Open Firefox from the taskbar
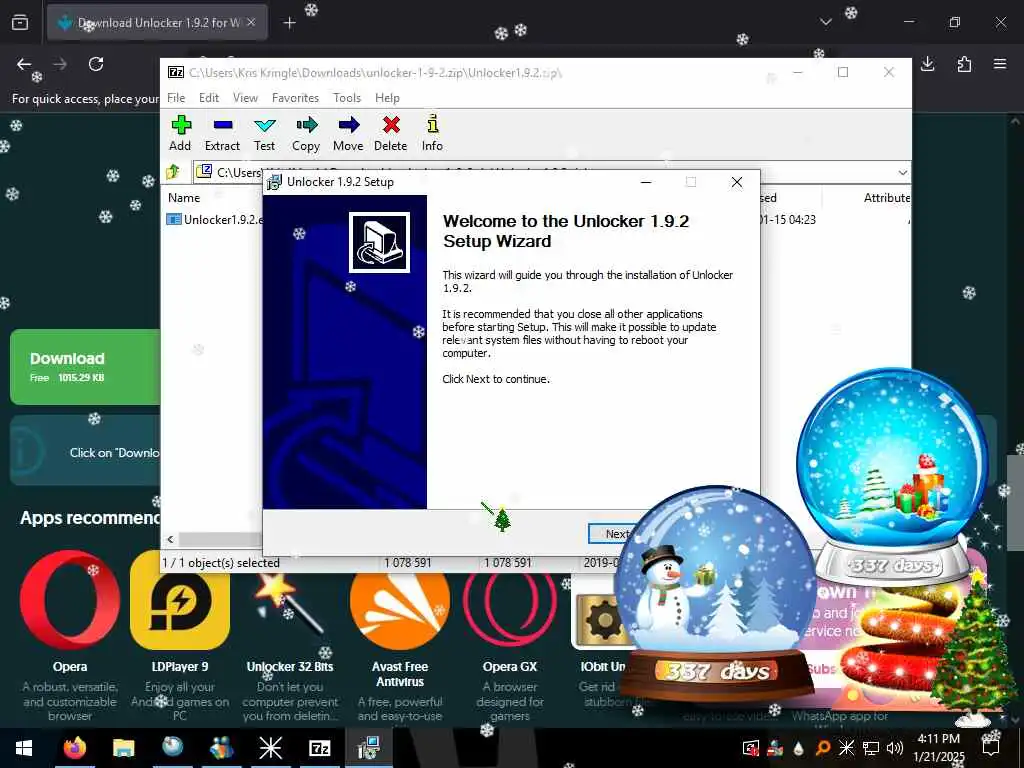The height and width of the screenshot is (768, 1024). point(74,748)
